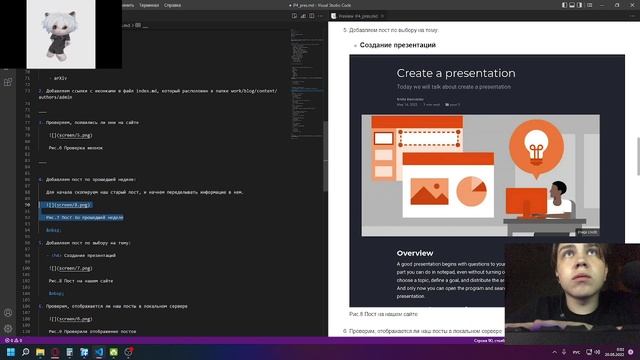Open the Extensions view in activity bar
The image size is (640, 360).
pos(8,82)
